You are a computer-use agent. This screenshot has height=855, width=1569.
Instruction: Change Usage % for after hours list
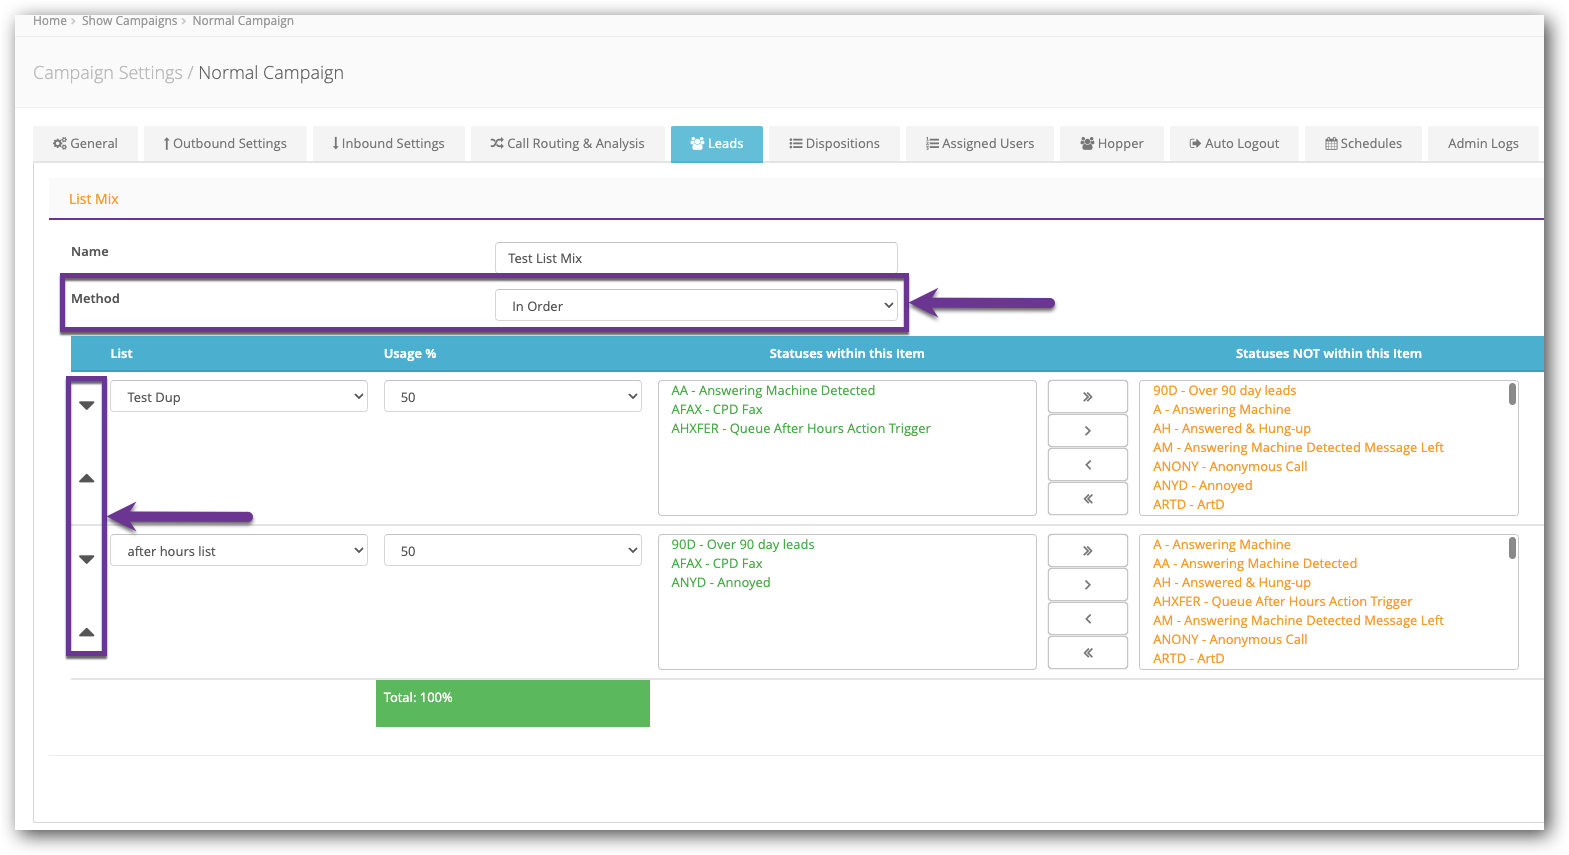pyautogui.click(x=512, y=551)
